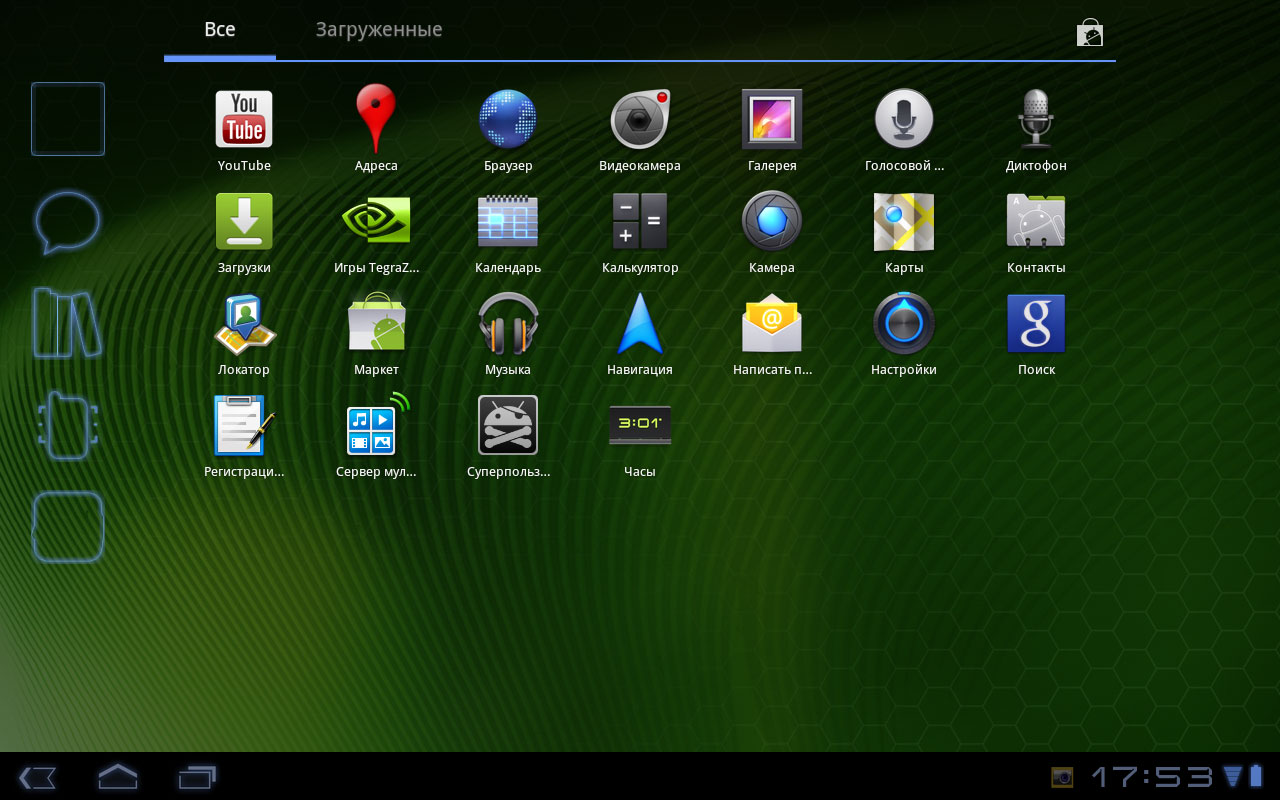
Task: Select the Все tab
Action: click(x=220, y=30)
